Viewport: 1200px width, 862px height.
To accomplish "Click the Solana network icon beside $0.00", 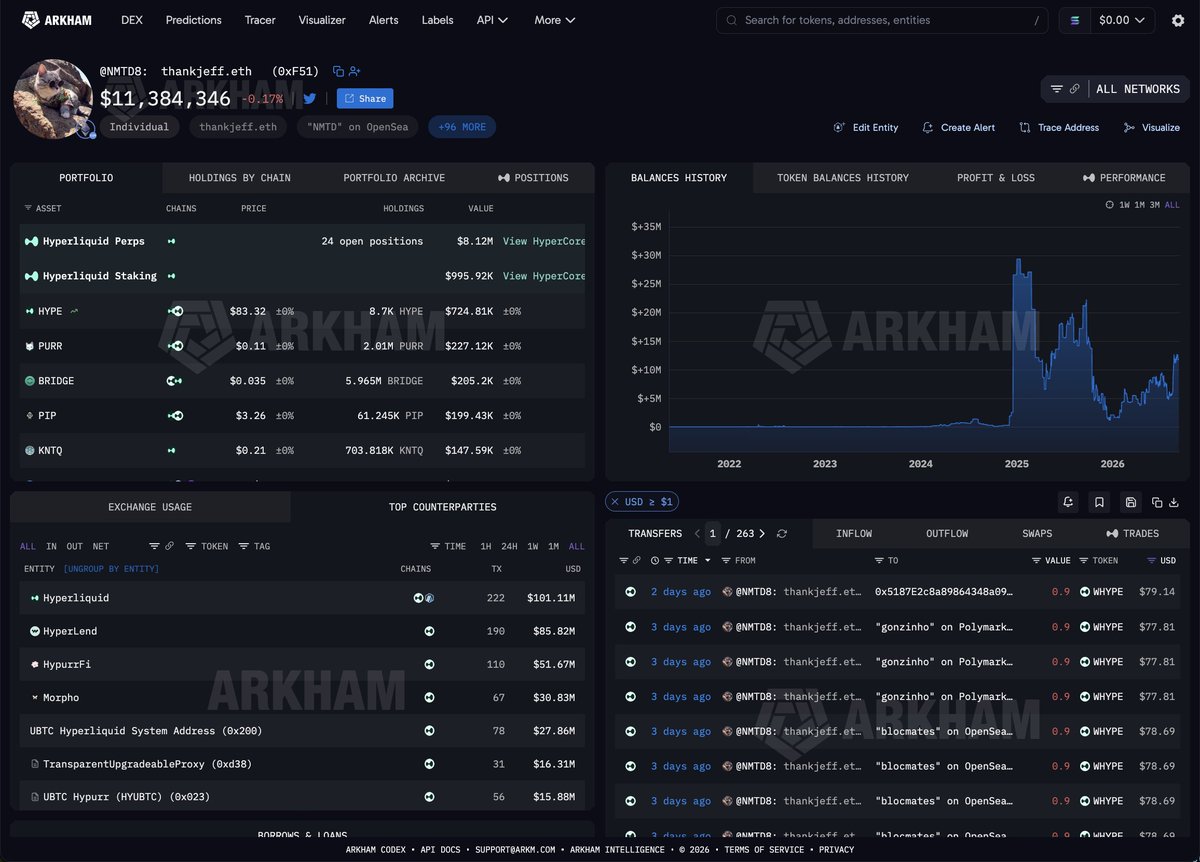I will coord(1075,20).
